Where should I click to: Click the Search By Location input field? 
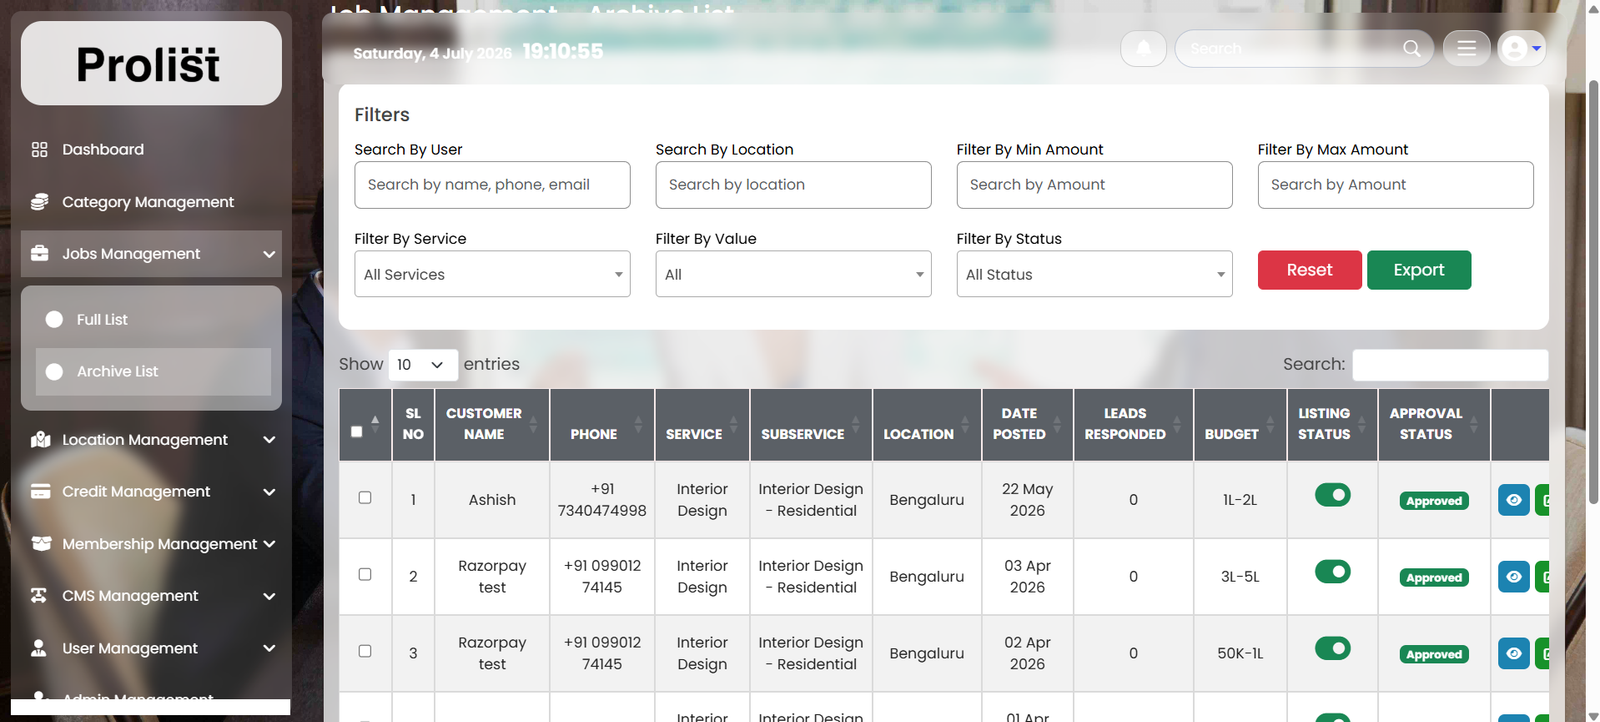coord(793,185)
